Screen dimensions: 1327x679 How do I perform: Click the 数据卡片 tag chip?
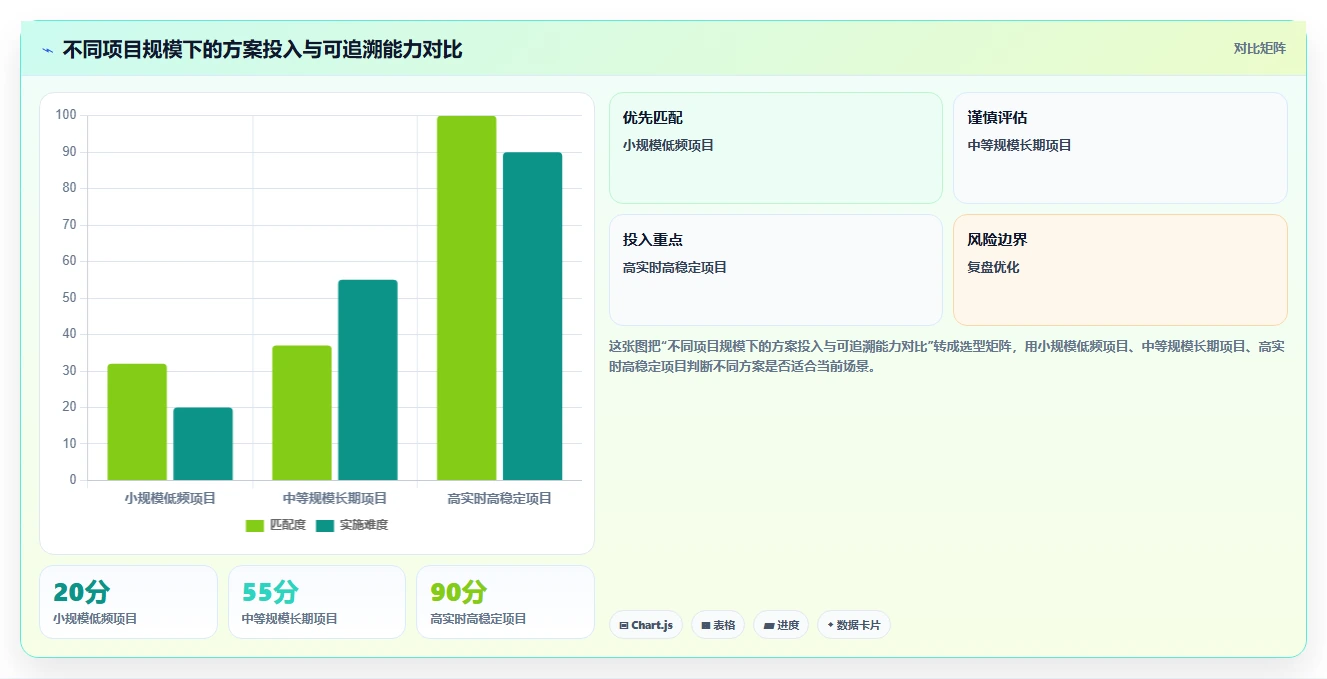coord(854,625)
